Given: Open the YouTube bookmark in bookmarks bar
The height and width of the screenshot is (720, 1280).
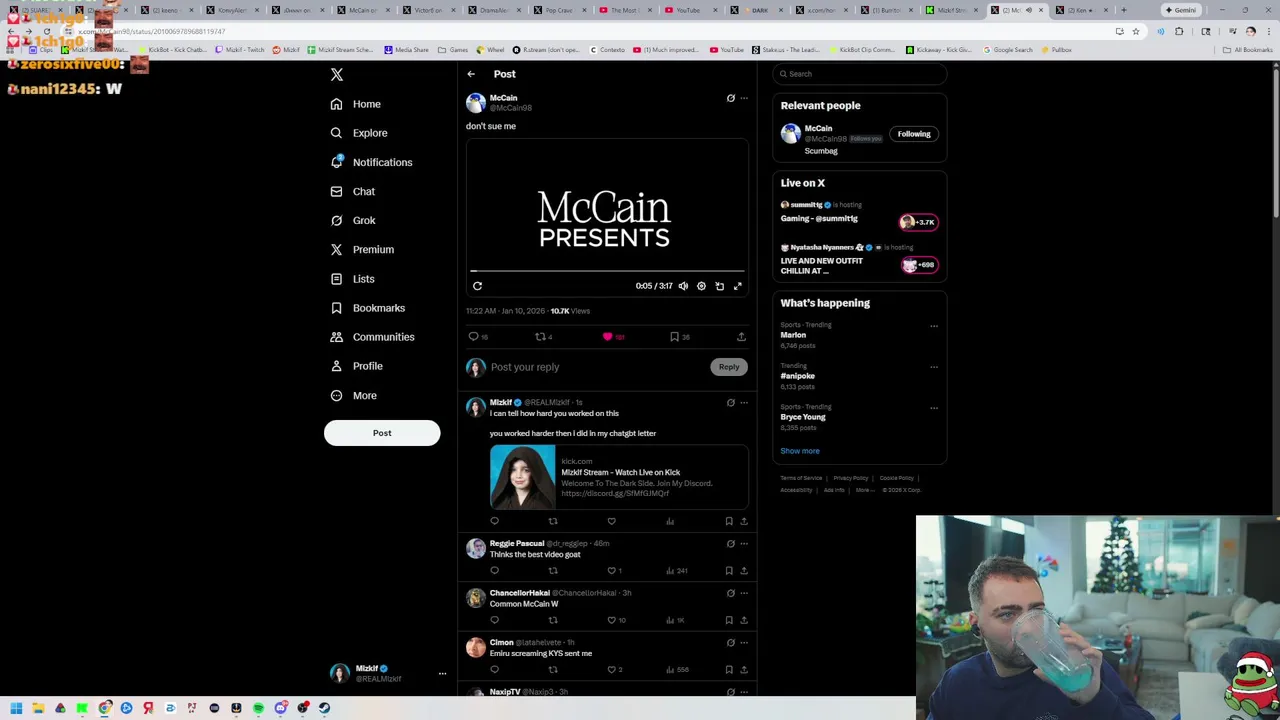Looking at the screenshot, I should click(x=727, y=50).
